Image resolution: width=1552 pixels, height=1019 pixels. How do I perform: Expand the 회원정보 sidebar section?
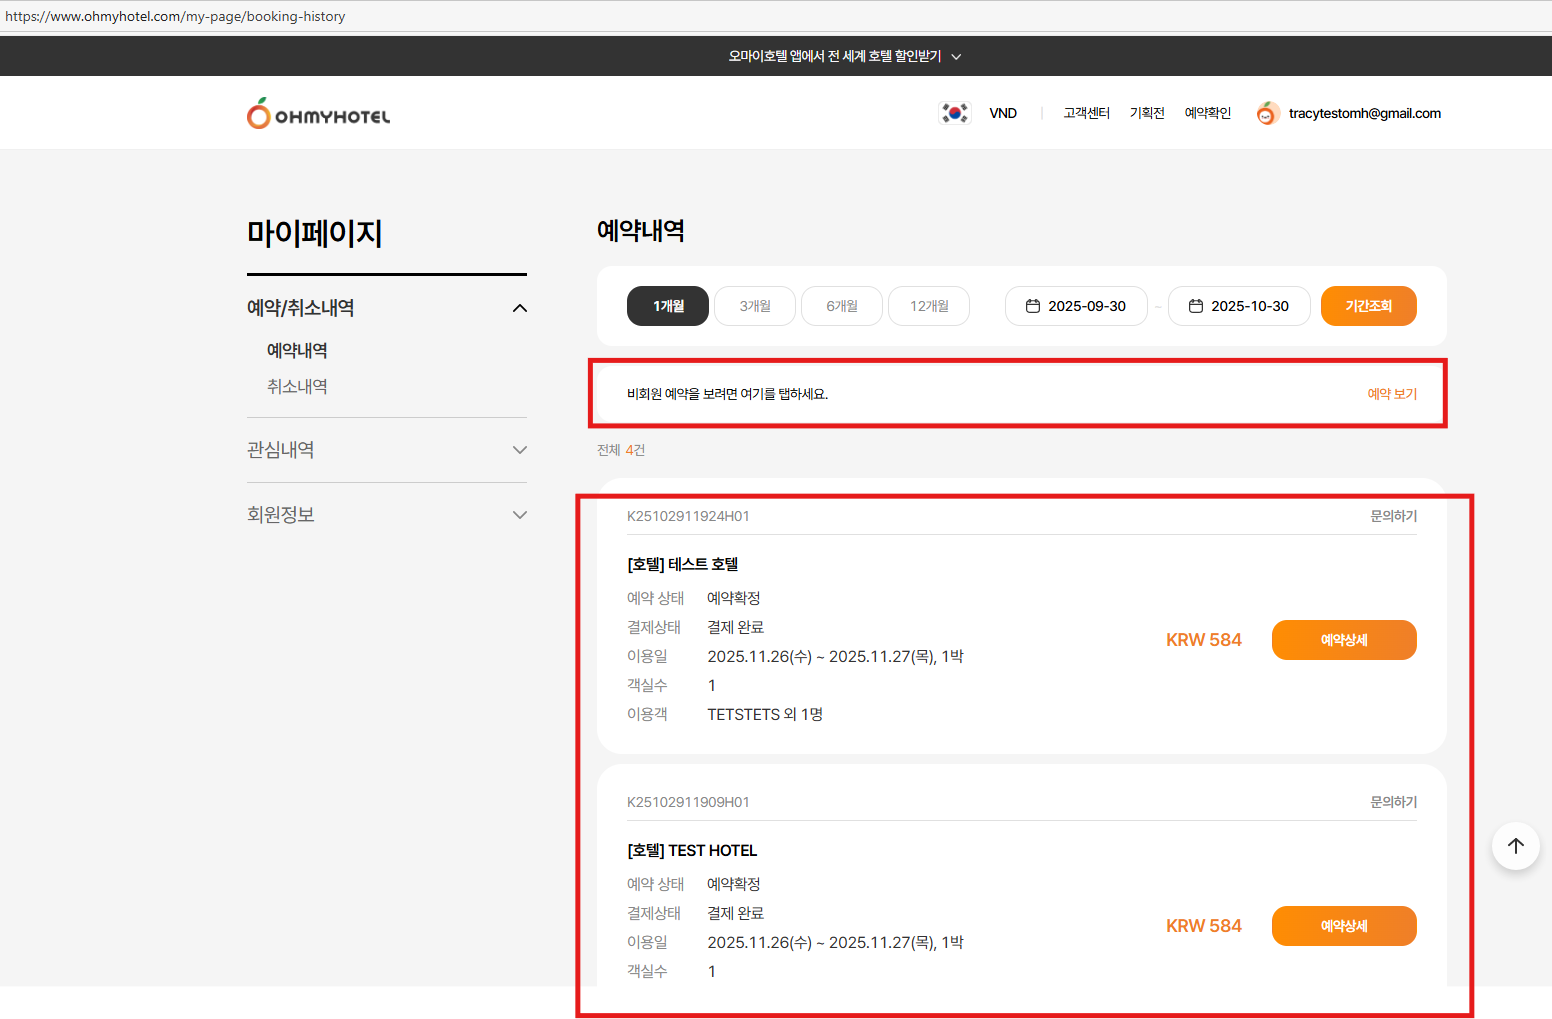click(x=520, y=515)
